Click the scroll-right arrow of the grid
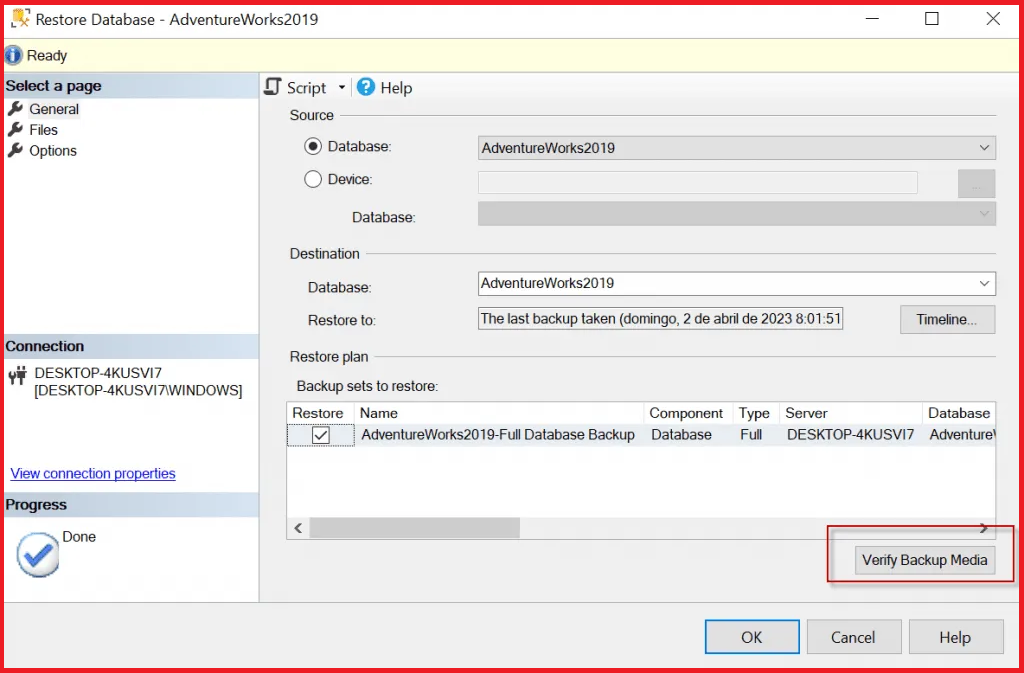 point(984,527)
